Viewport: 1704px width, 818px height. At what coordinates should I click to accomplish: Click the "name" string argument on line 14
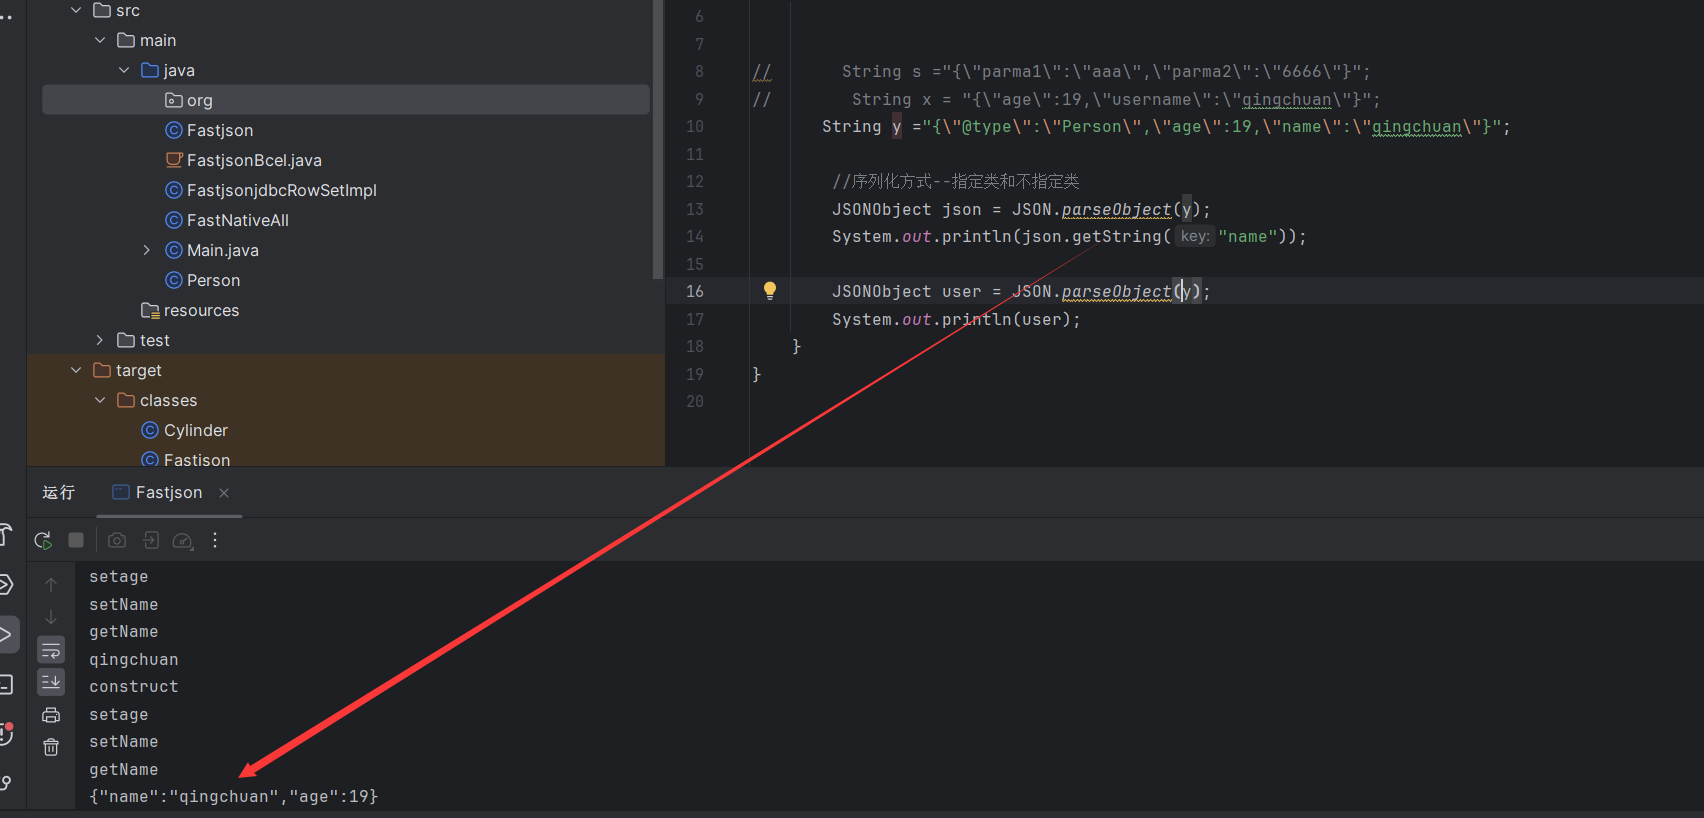point(1248,236)
